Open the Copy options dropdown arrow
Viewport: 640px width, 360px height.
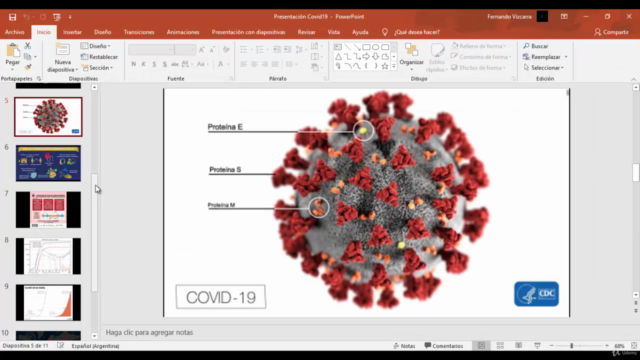tap(35, 57)
